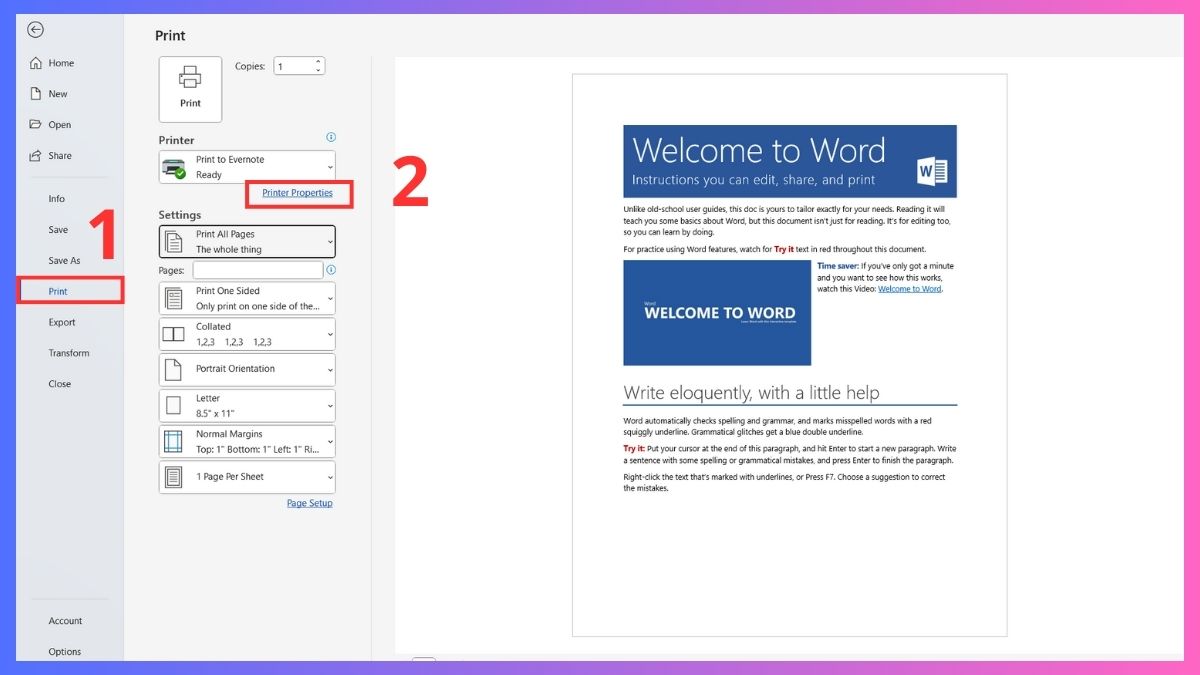This screenshot has height=675, width=1200.
Task: Click the large Print button
Action: pyautogui.click(x=190, y=89)
